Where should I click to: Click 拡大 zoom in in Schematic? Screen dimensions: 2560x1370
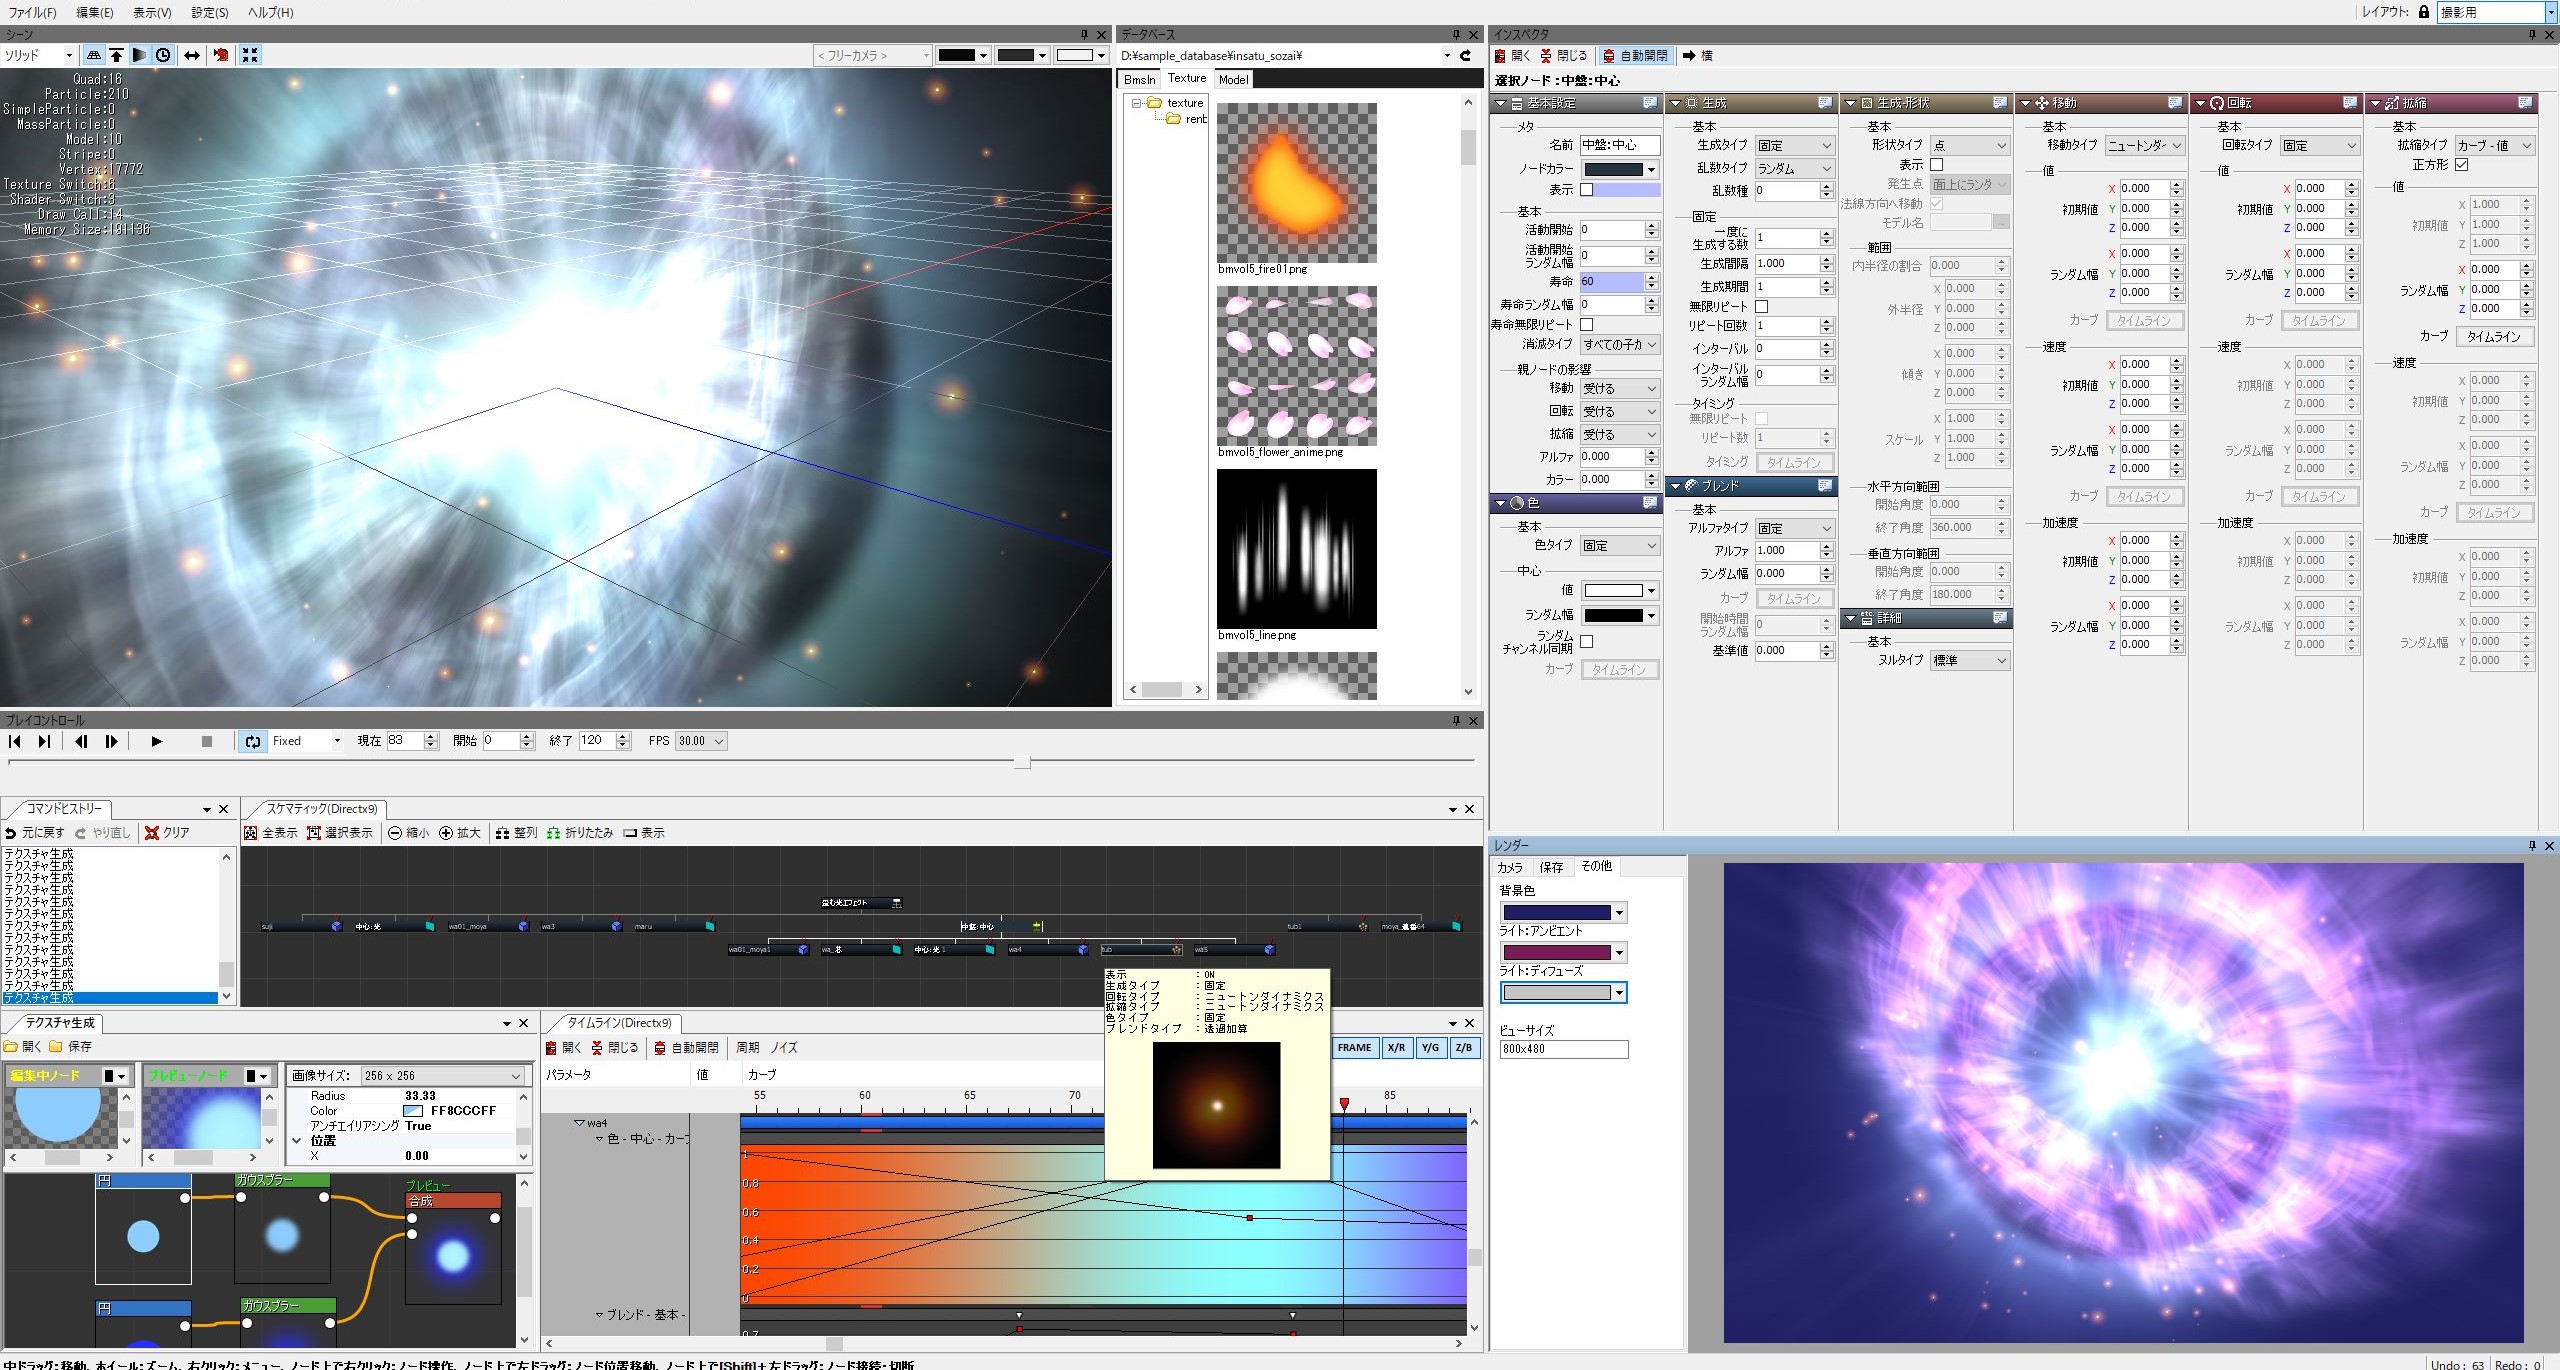pos(460,833)
